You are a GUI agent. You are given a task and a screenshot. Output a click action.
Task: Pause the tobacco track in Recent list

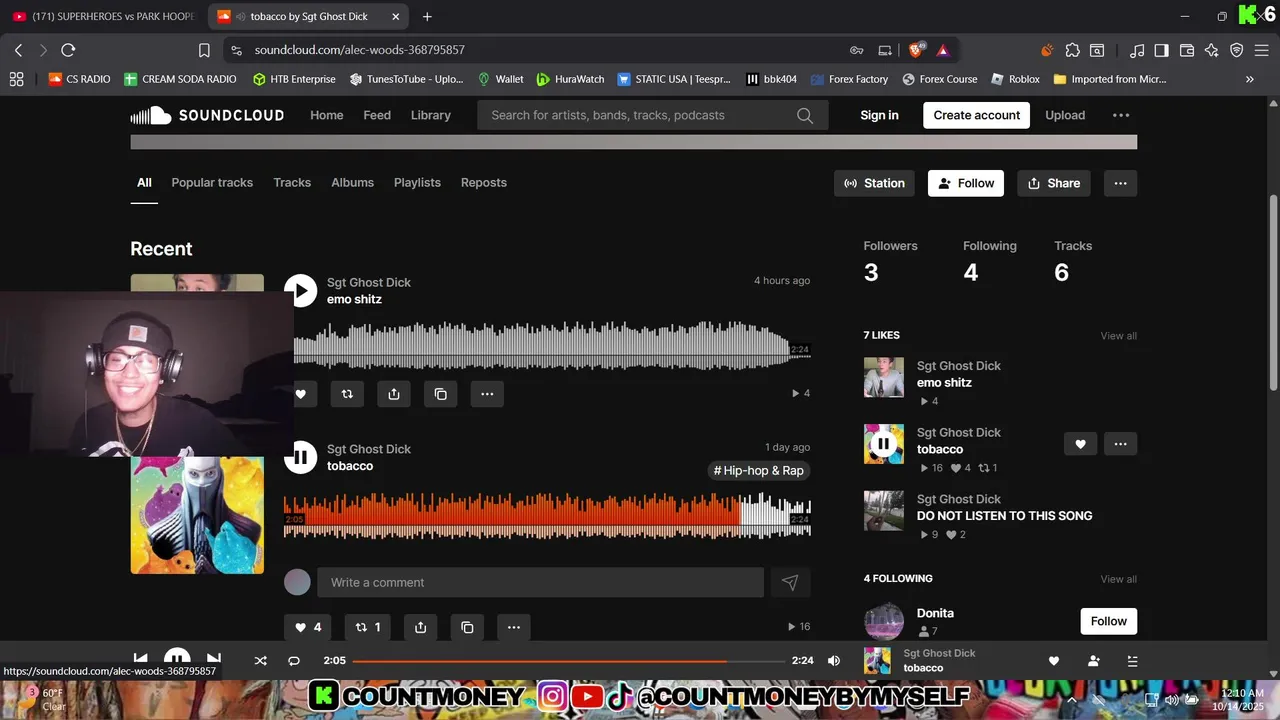[x=300, y=457]
